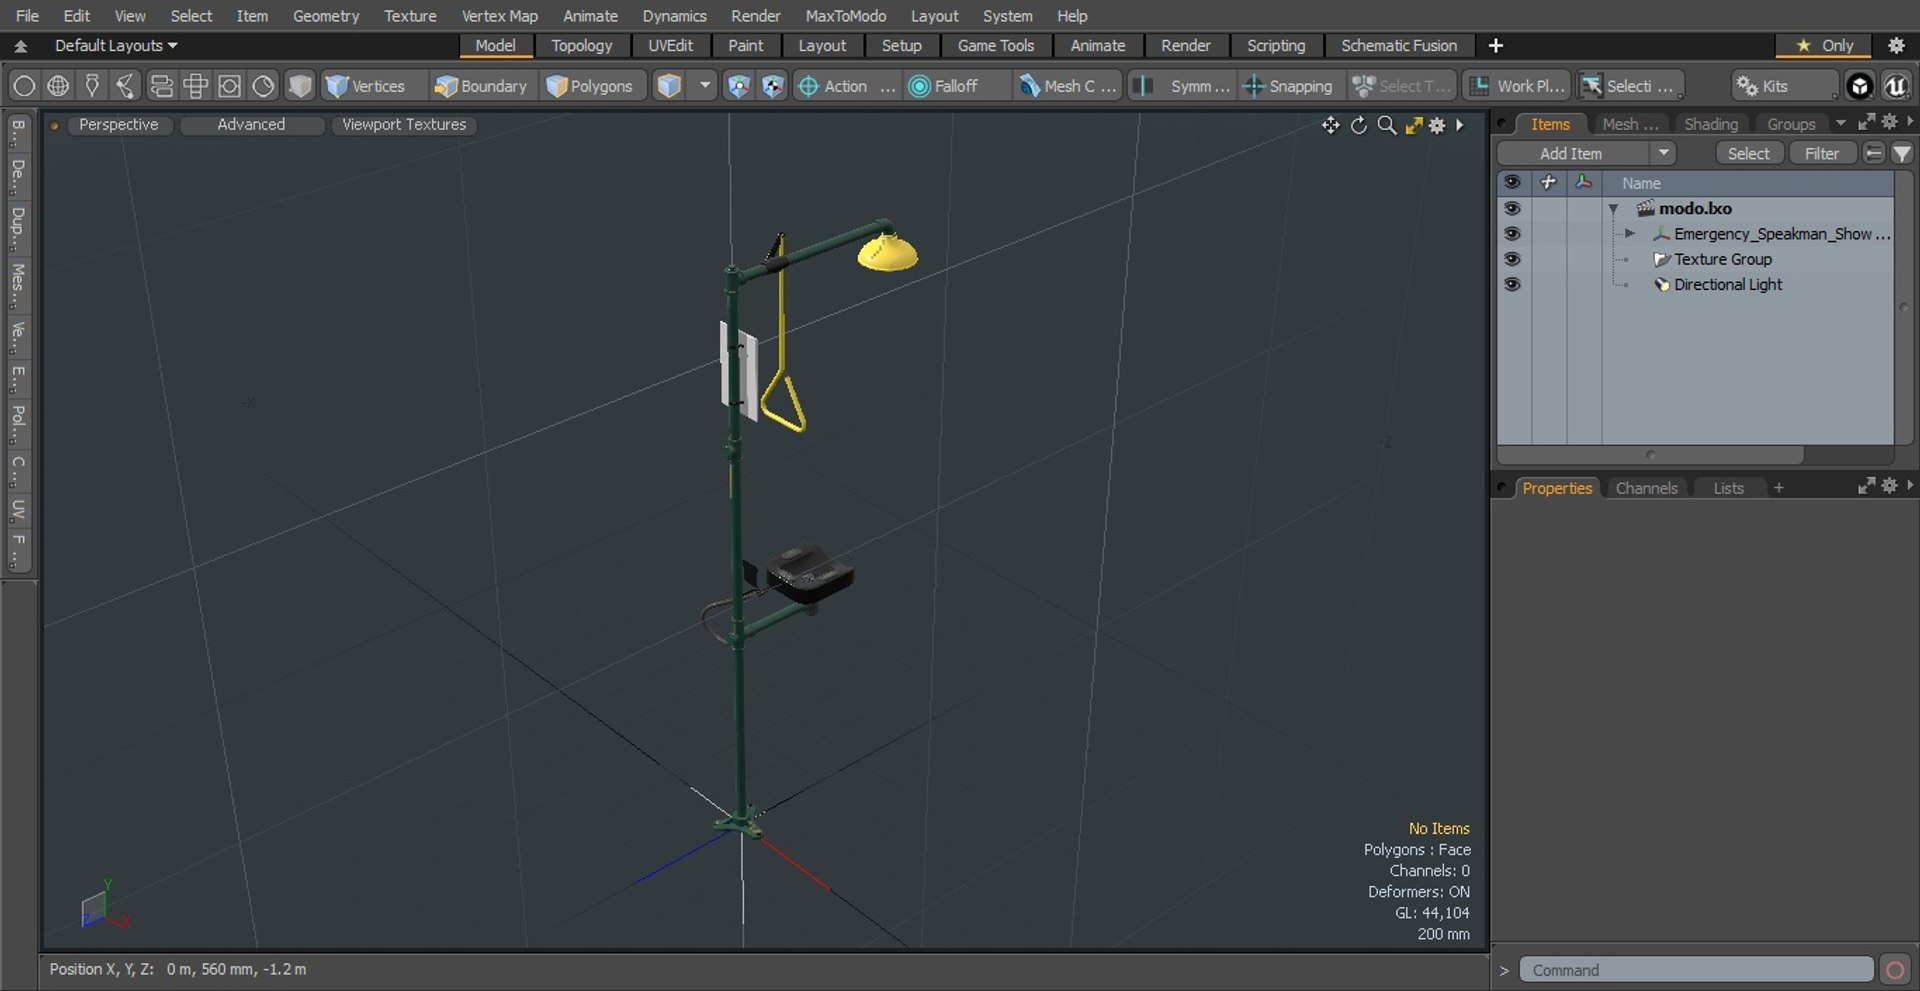Image resolution: width=1920 pixels, height=991 pixels.
Task: Click the Items selection mode cube icon
Action: [x=669, y=86]
